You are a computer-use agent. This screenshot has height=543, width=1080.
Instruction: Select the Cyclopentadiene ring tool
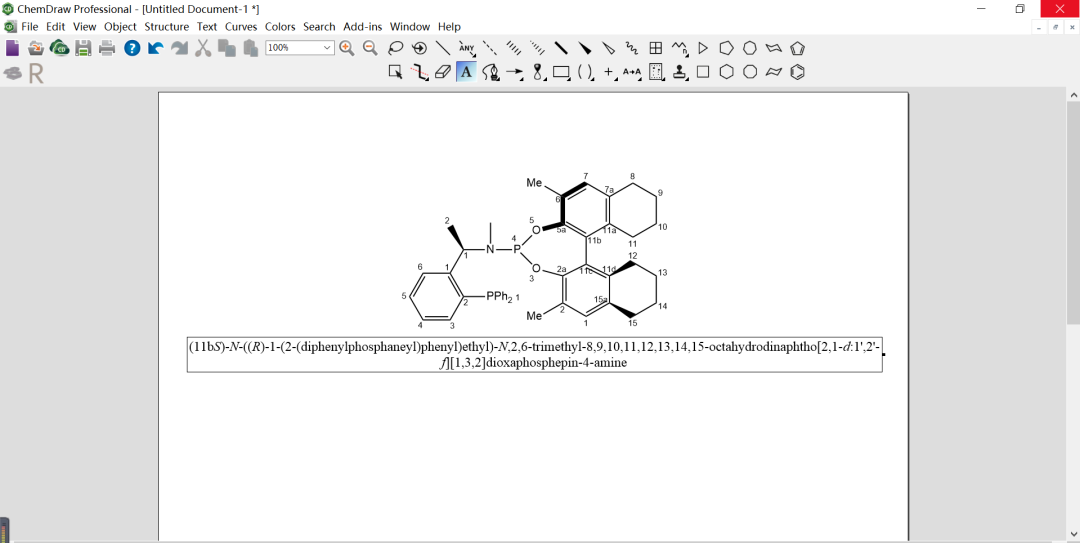[797, 48]
